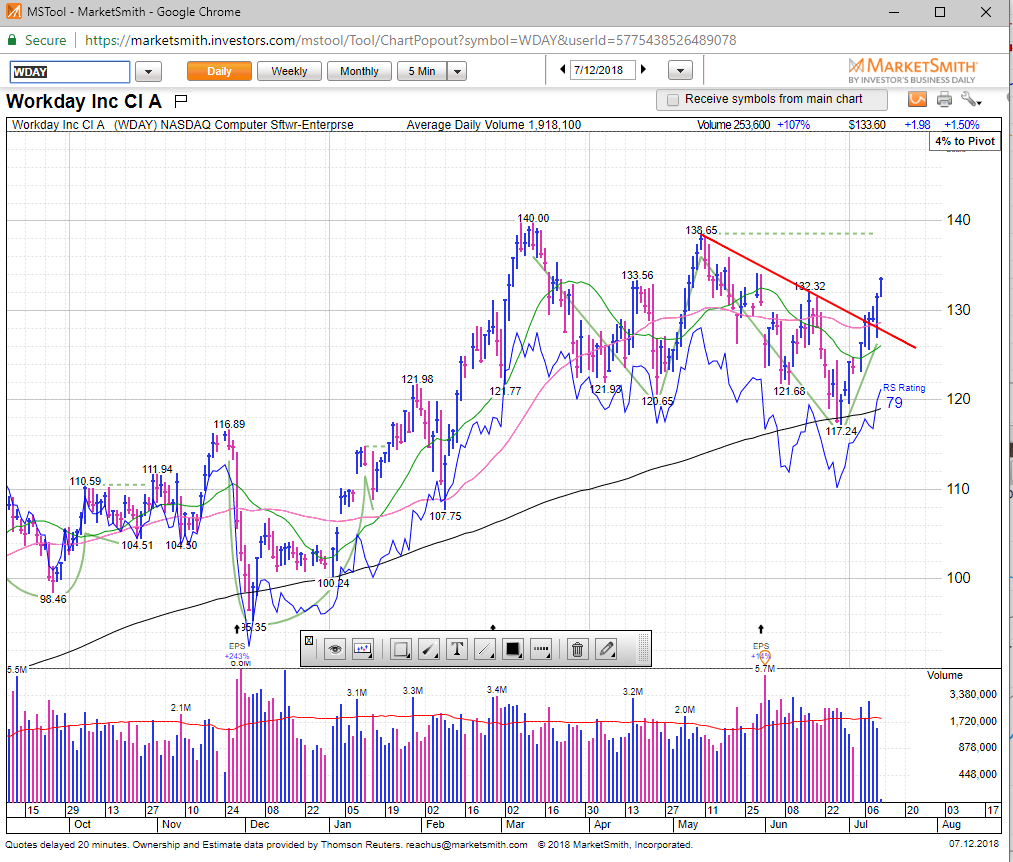Switch to the Monthly chart view
The image size is (1013, 862).
(x=359, y=71)
